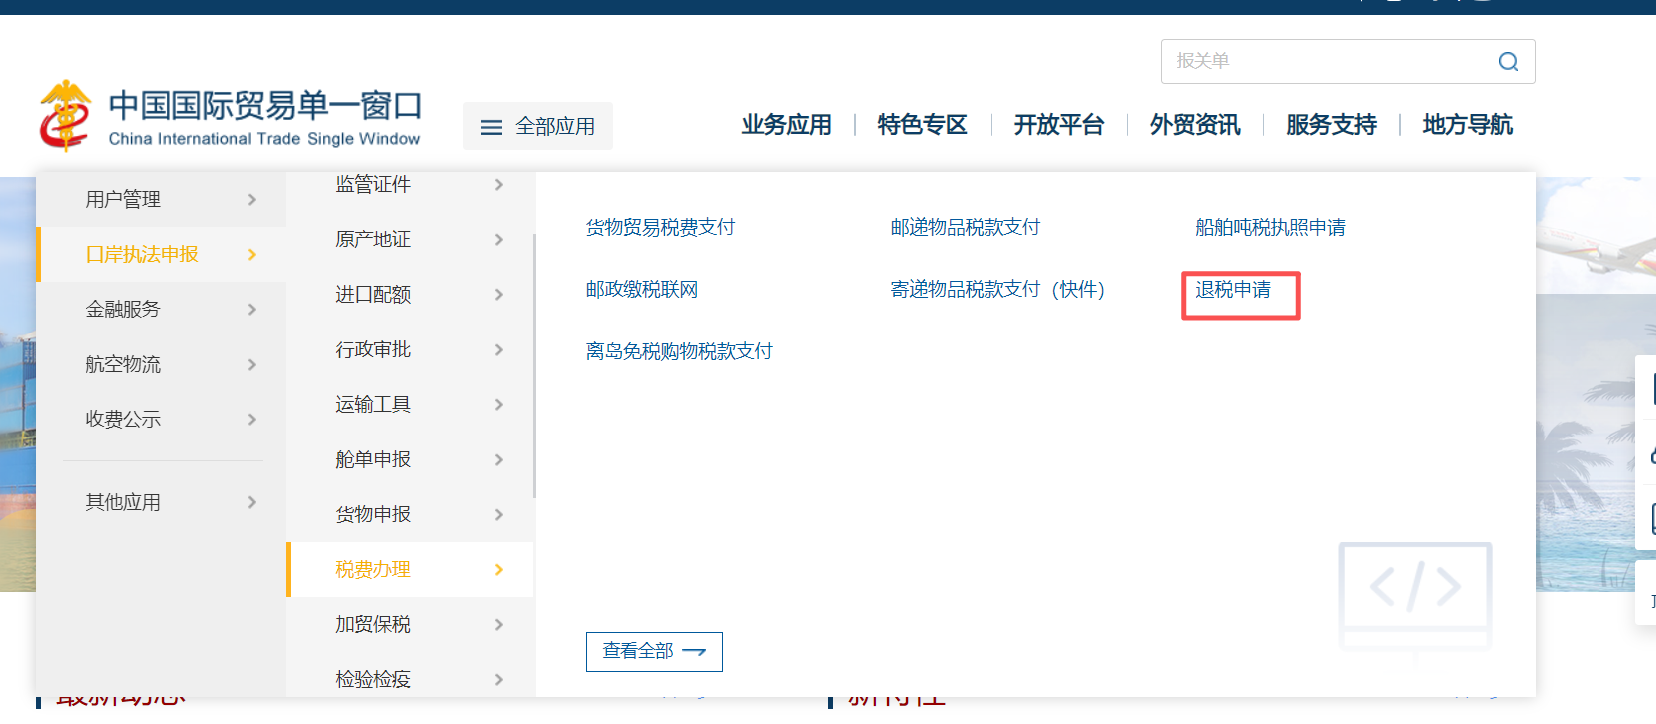The height and width of the screenshot is (724, 1656).
Task: Click the hamburger icon beside 全部应用
Action: coord(491,128)
